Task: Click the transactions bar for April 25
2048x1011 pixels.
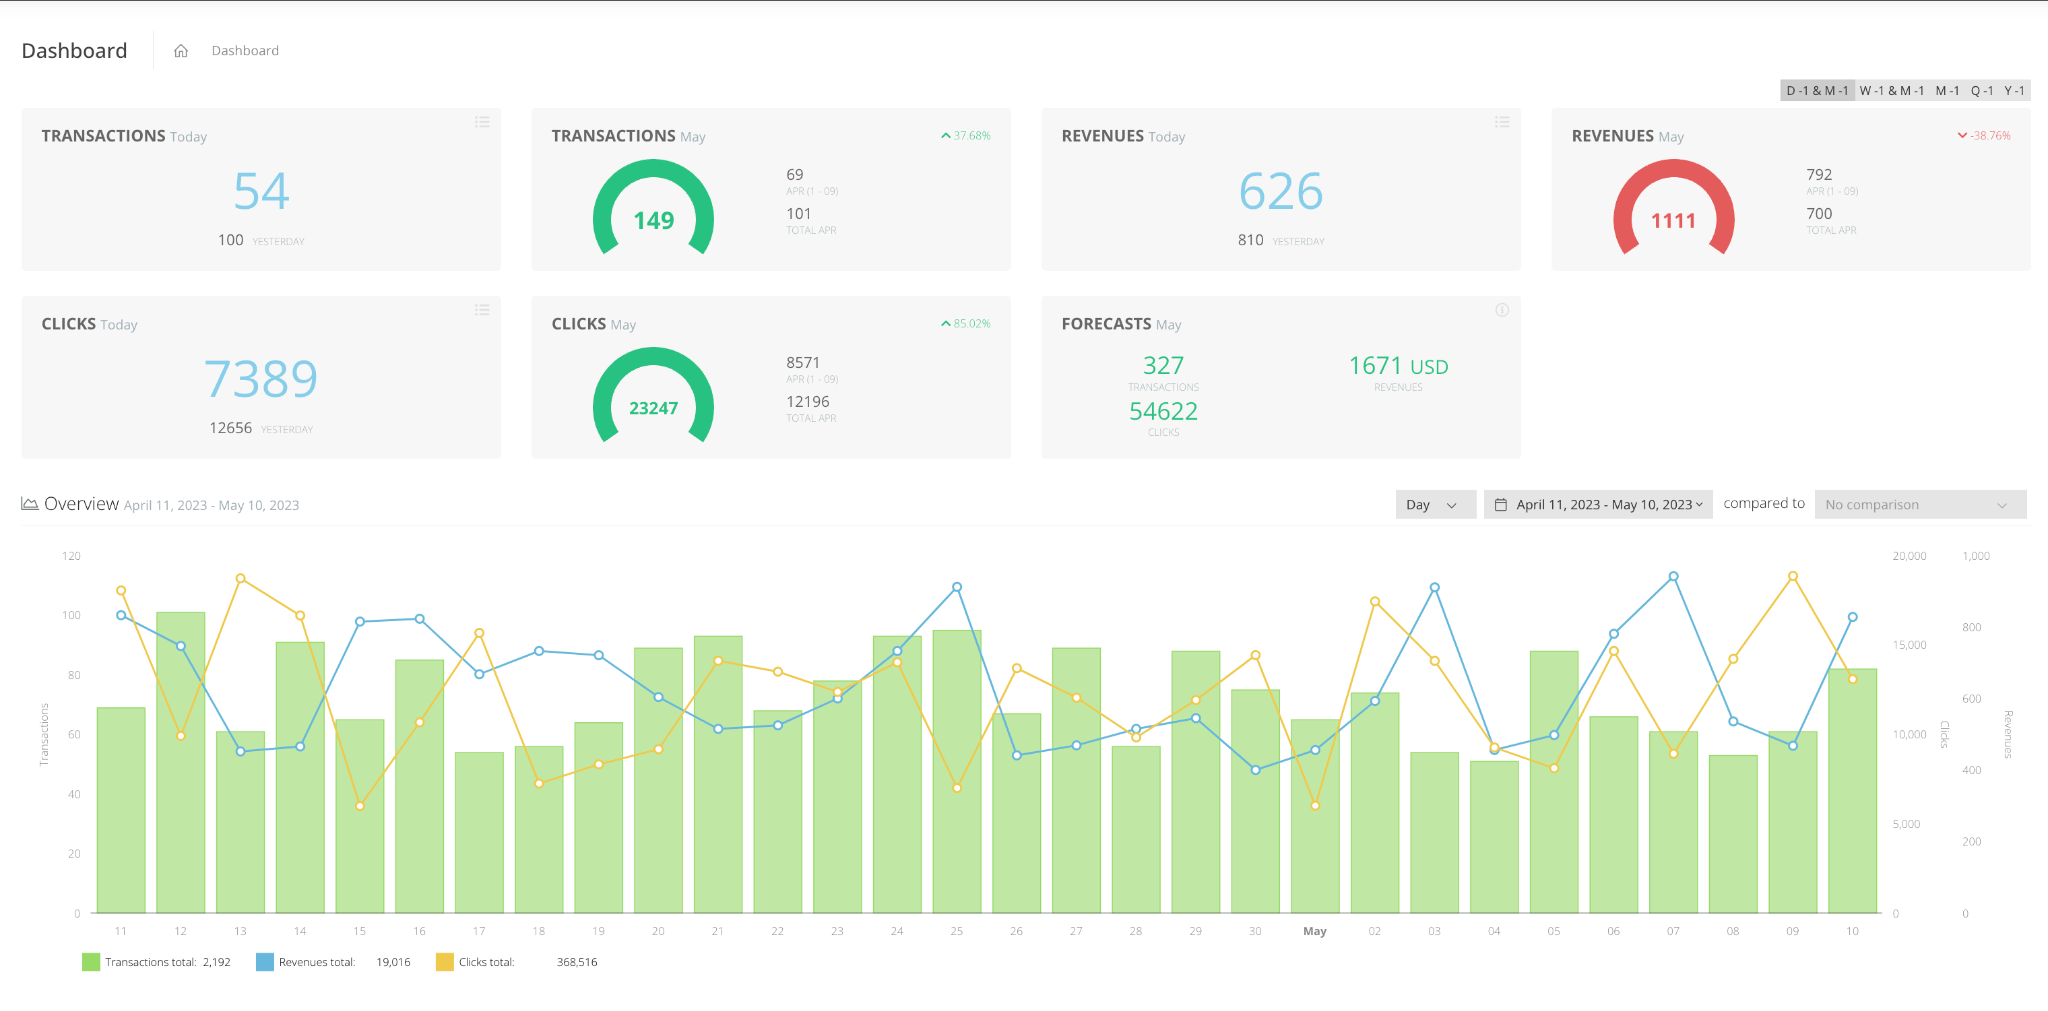Action: tap(957, 772)
